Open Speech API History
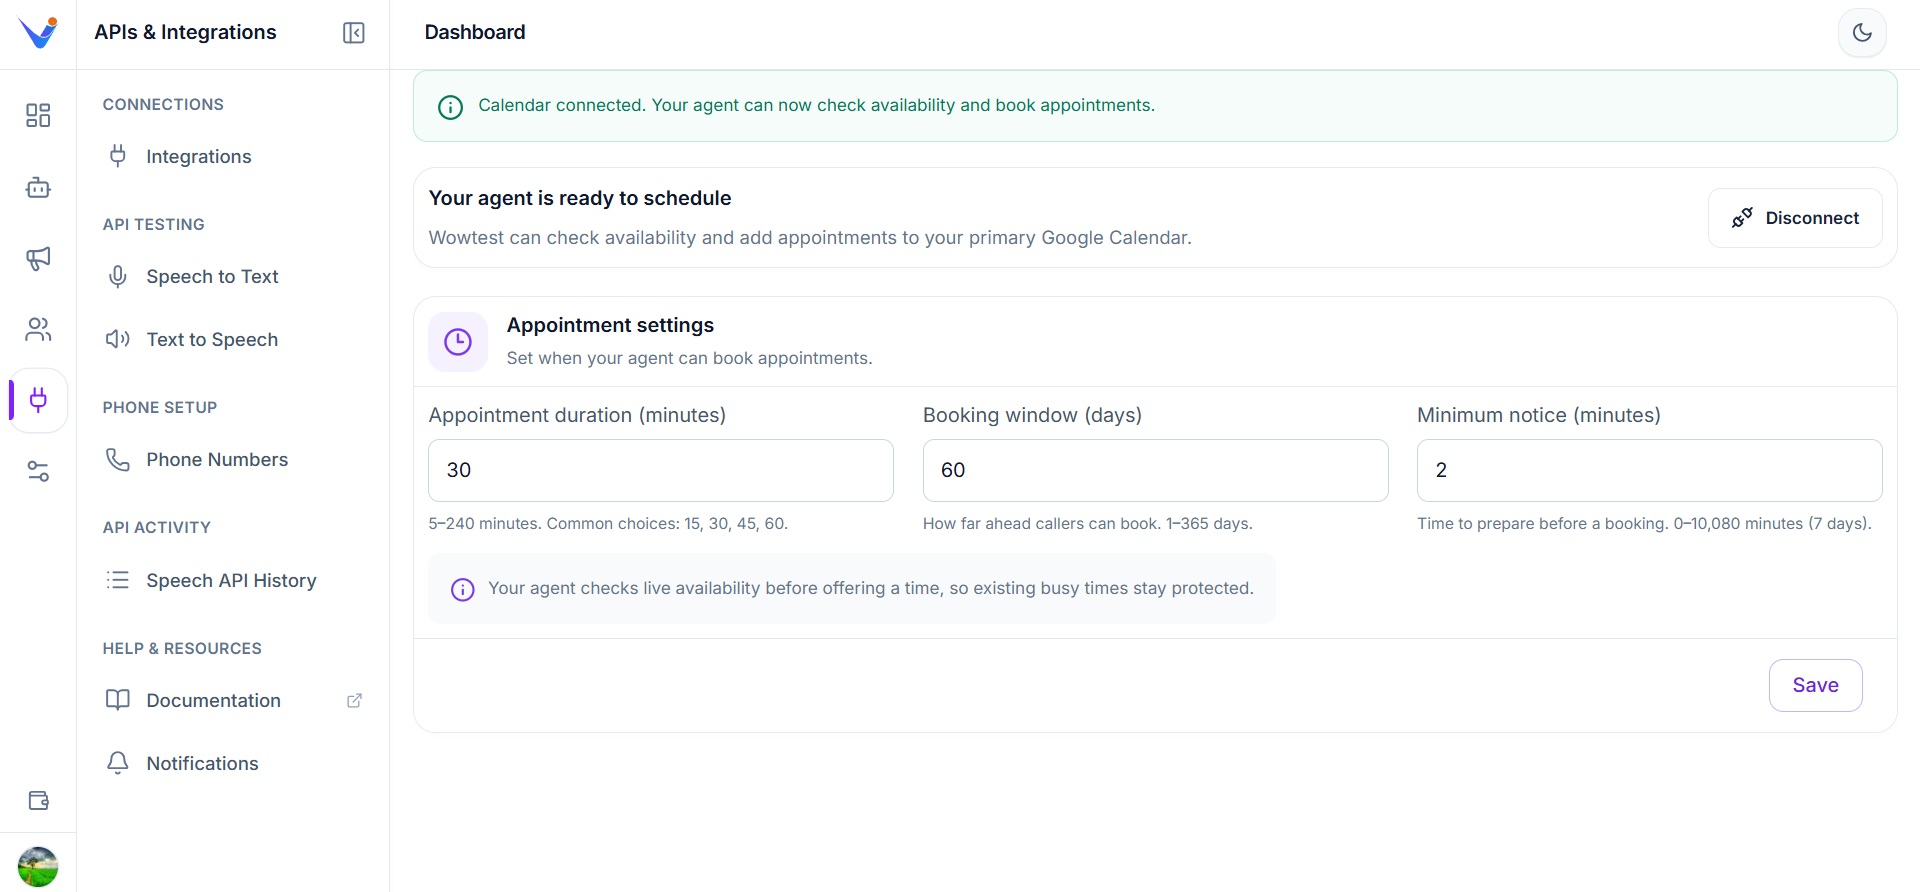Image resolution: width=1920 pixels, height=892 pixels. pos(233,581)
